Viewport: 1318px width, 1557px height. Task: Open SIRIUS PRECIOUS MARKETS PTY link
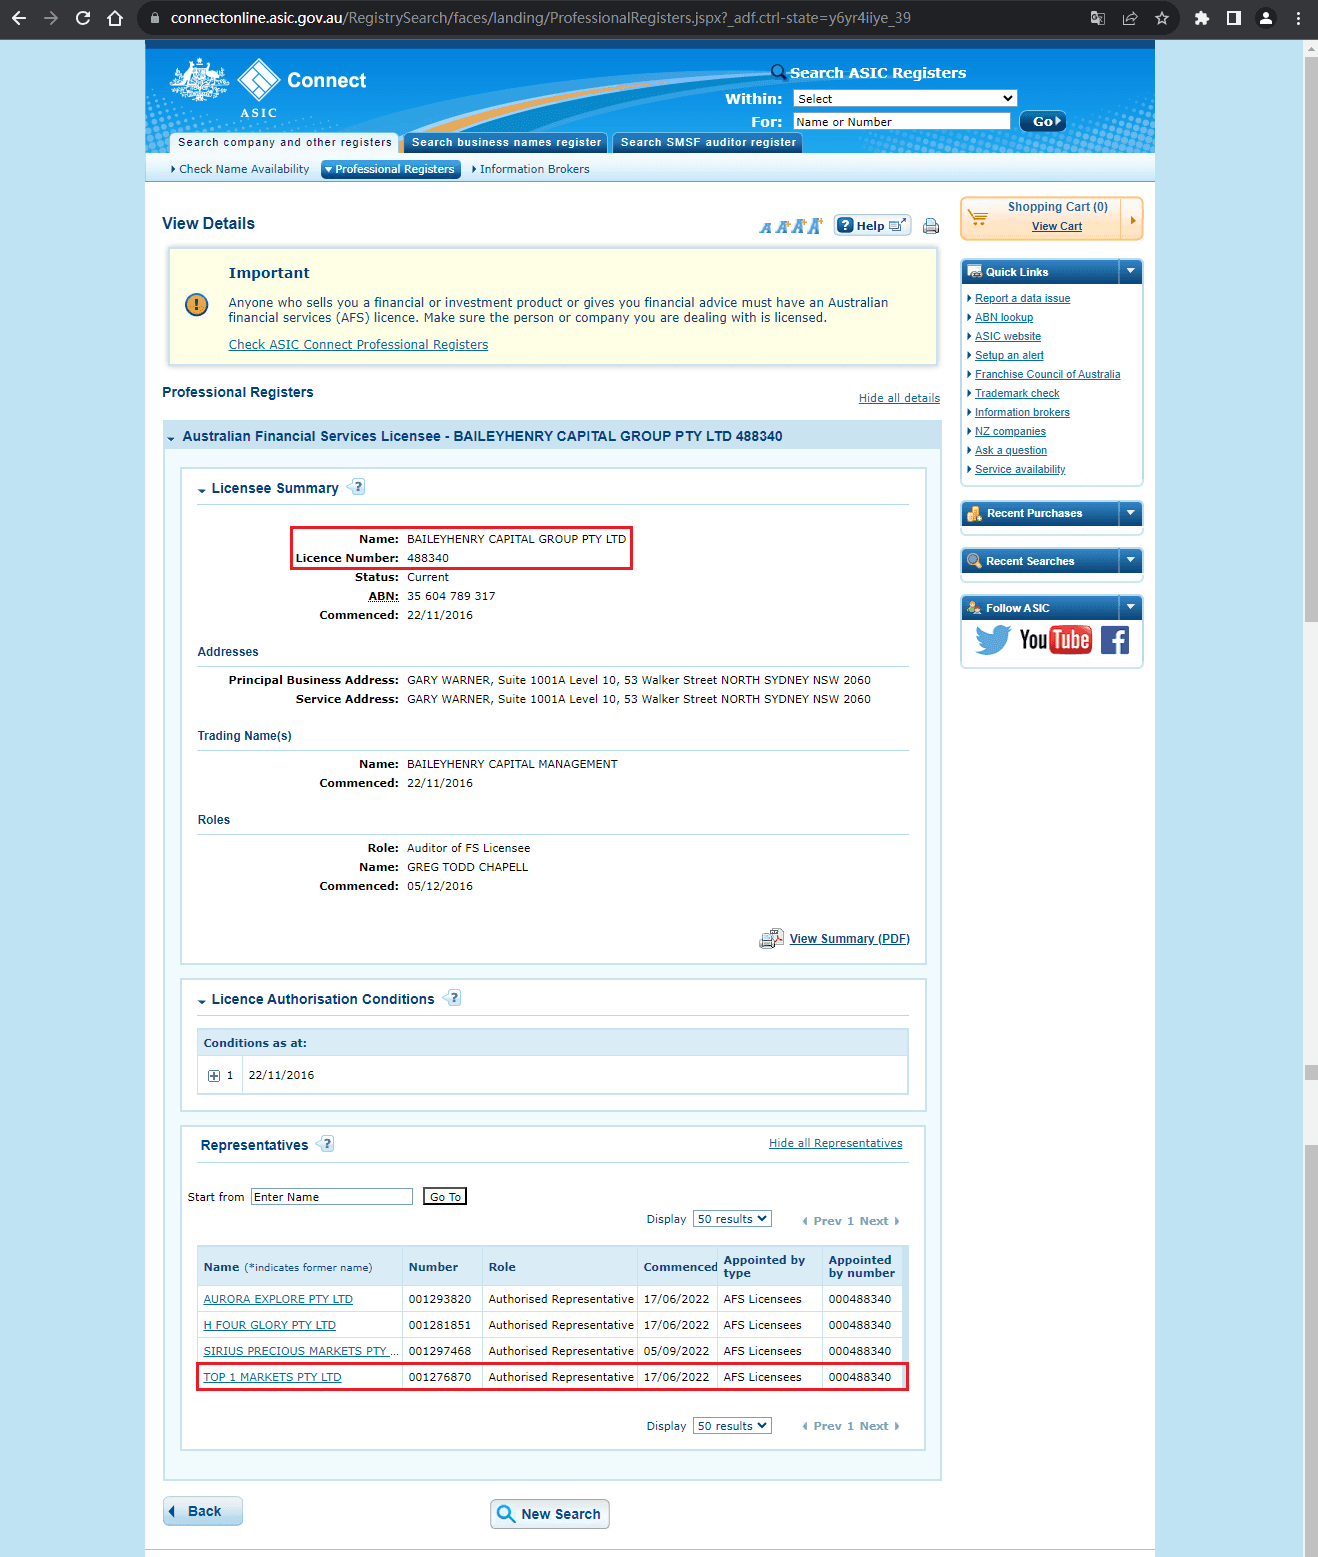tap(301, 1351)
